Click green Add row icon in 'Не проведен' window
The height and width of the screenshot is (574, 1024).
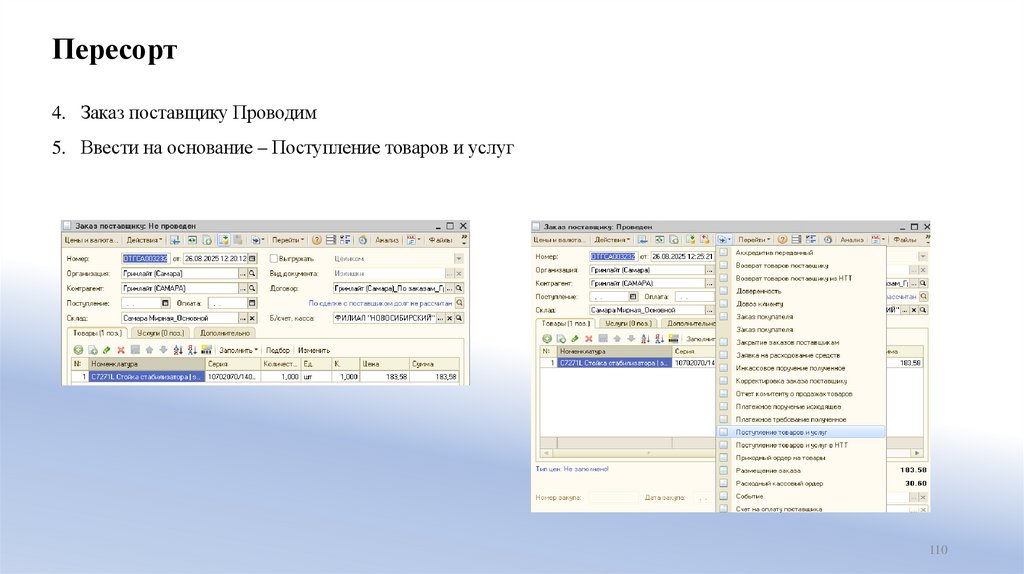(78, 350)
